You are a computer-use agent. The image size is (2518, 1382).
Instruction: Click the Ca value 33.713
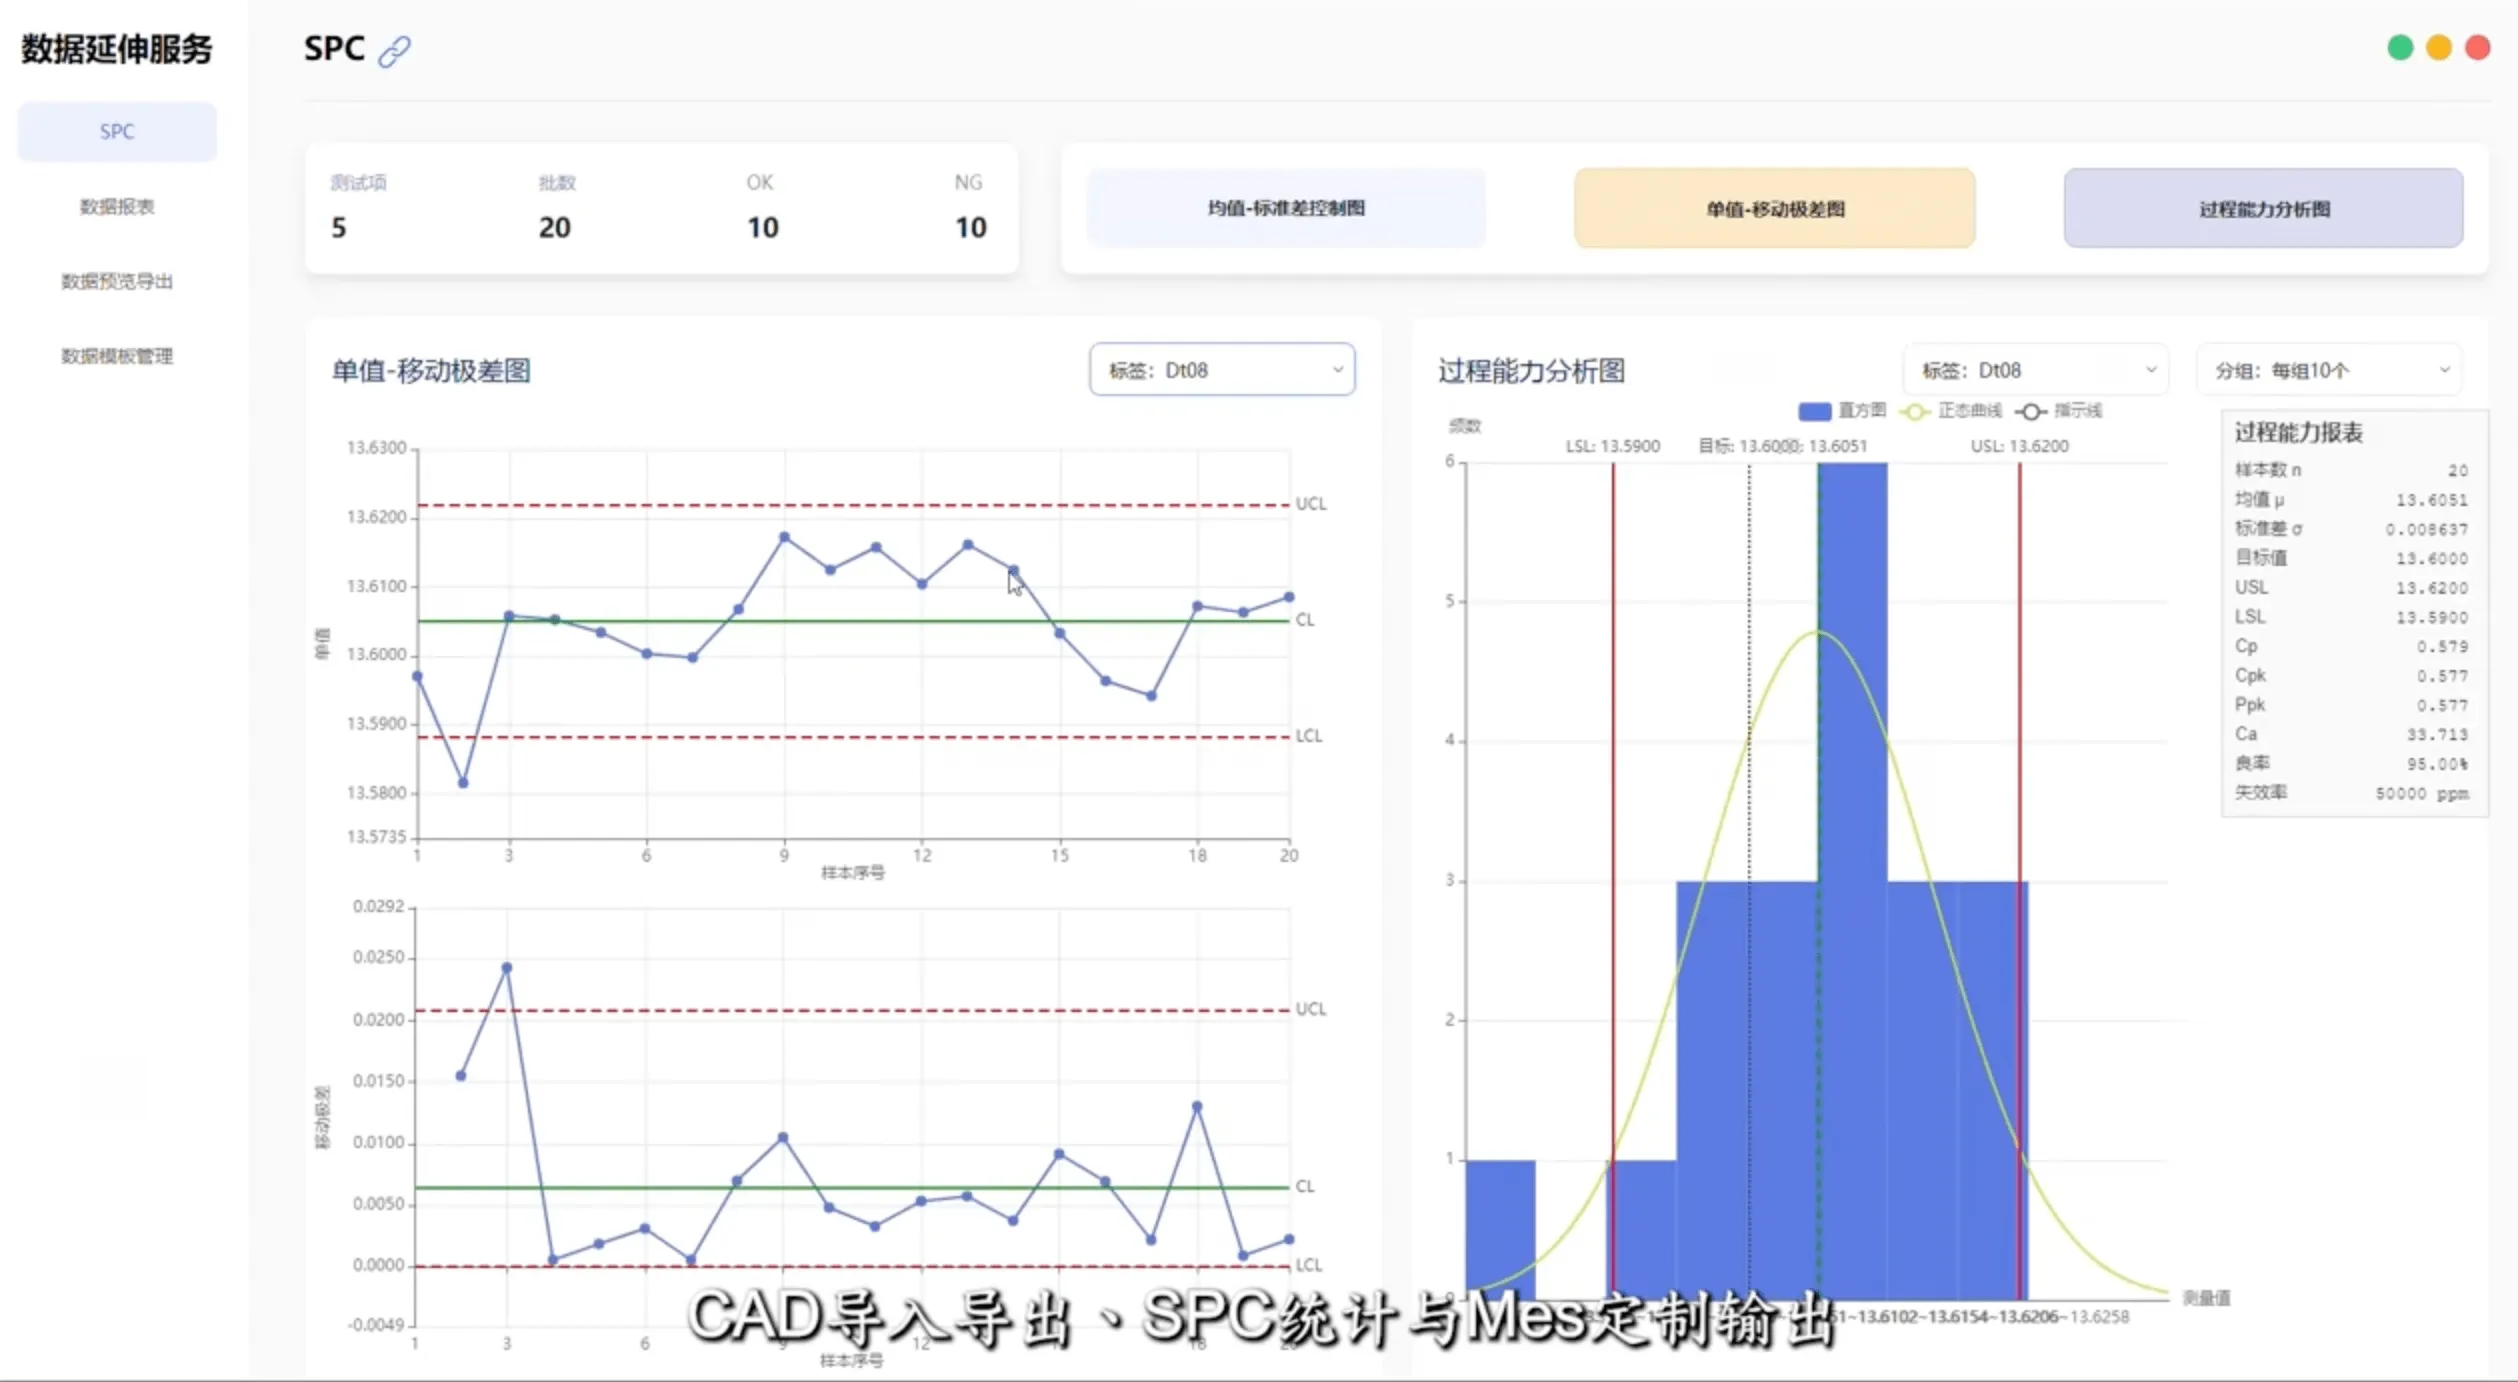[x=2438, y=735]
